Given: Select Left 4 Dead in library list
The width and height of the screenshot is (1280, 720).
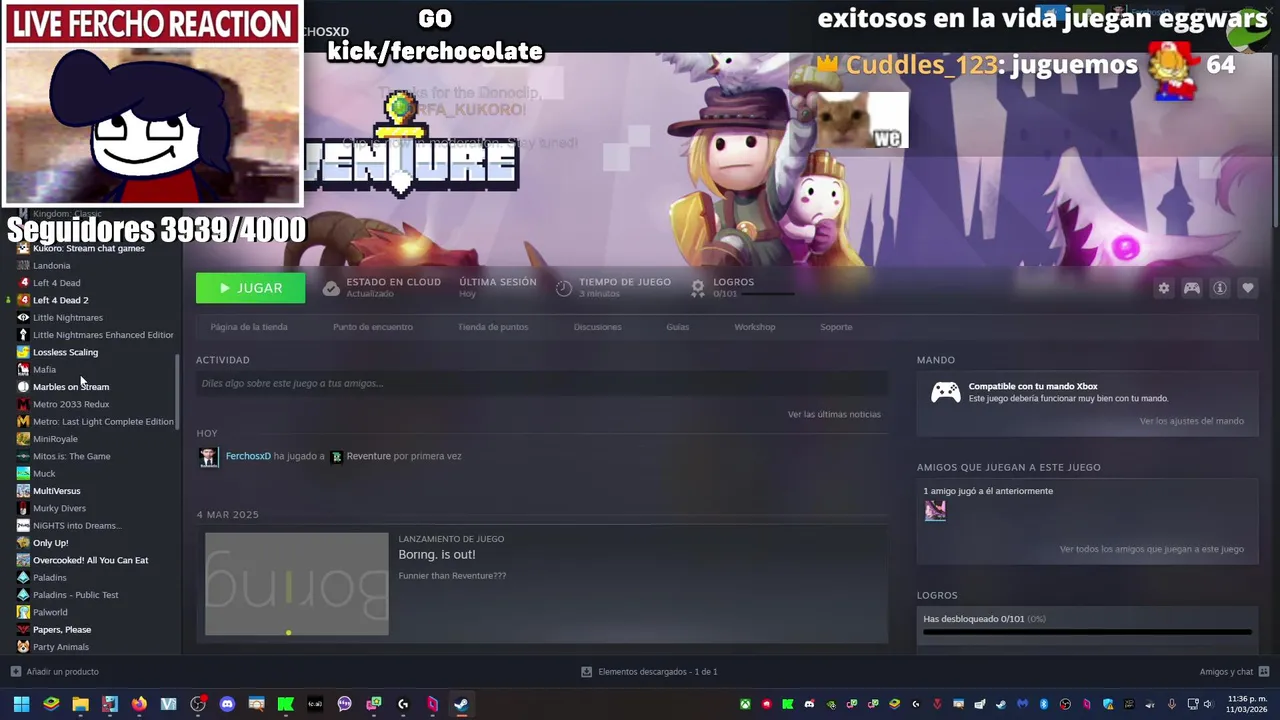Looking at the screenshot, I should coord(56,283).
